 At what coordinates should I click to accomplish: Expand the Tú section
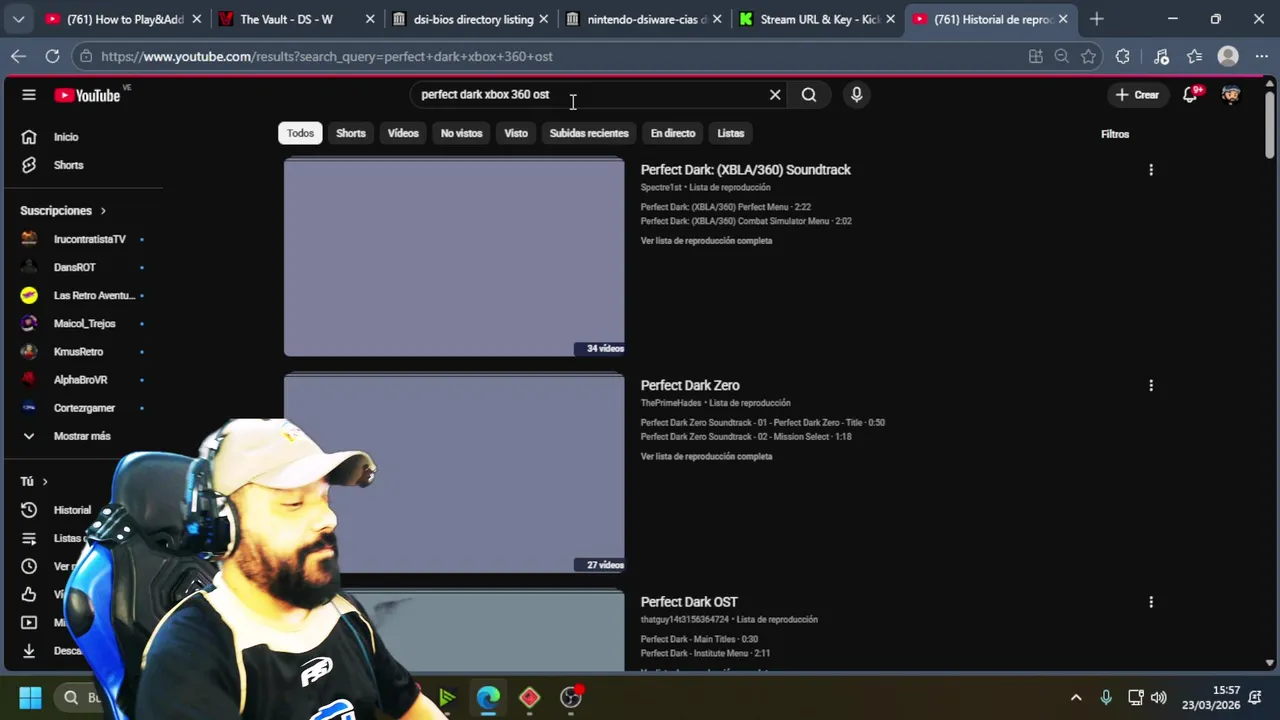point(34,481)
